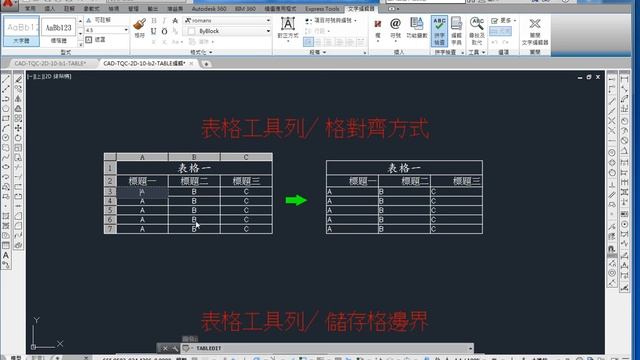Select the left paragraph alignment button
This screenshot has height=360, width=640.
[x=308, y=42]
